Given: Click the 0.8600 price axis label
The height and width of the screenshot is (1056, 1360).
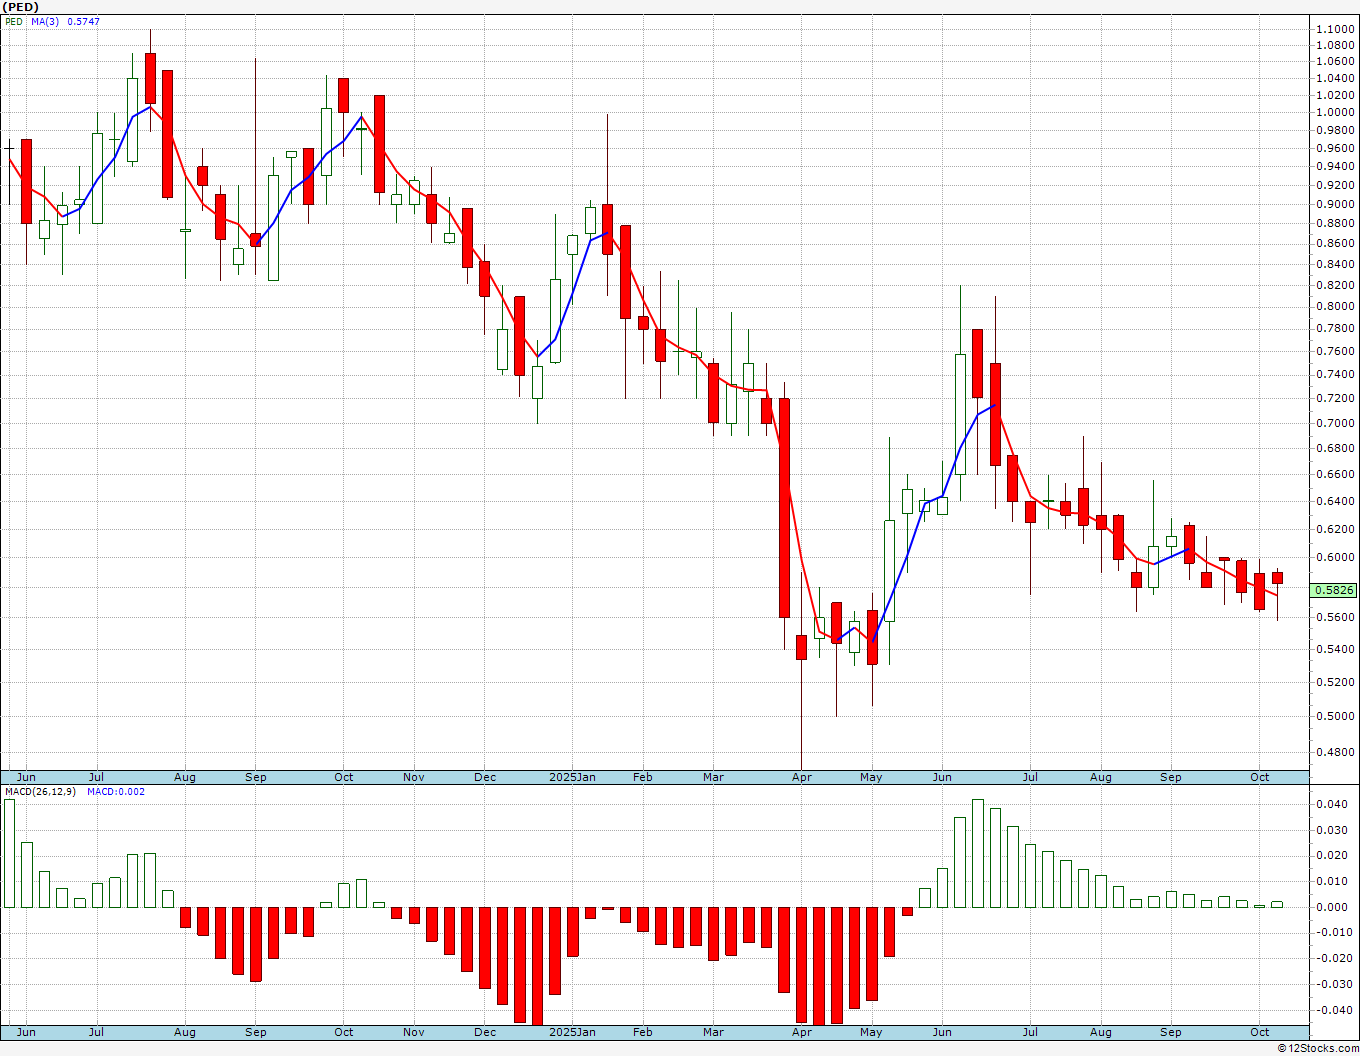Looking at the screenshot, I should (x=1336, y=243).
